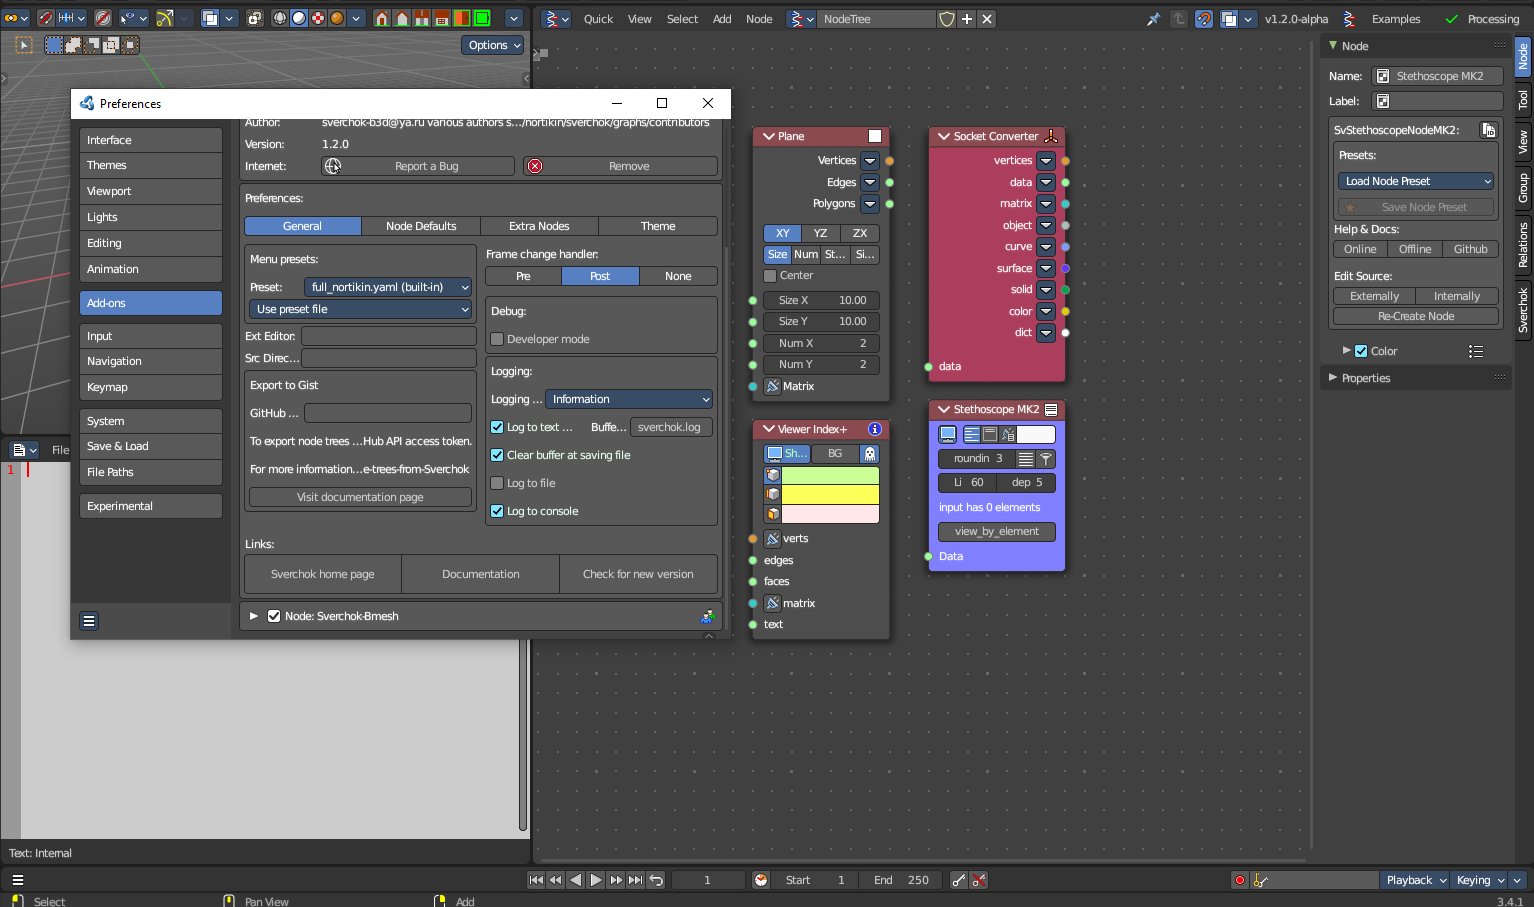1534x907 pixels.
Task: Click the Check for new version button
Action: 639,574
